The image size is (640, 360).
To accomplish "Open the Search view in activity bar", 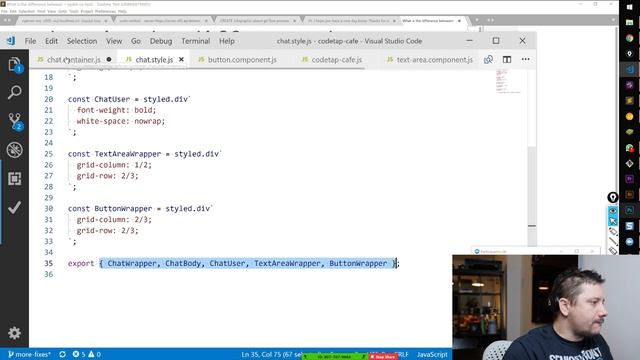I will pyautogui.click(x=14, y=92).
